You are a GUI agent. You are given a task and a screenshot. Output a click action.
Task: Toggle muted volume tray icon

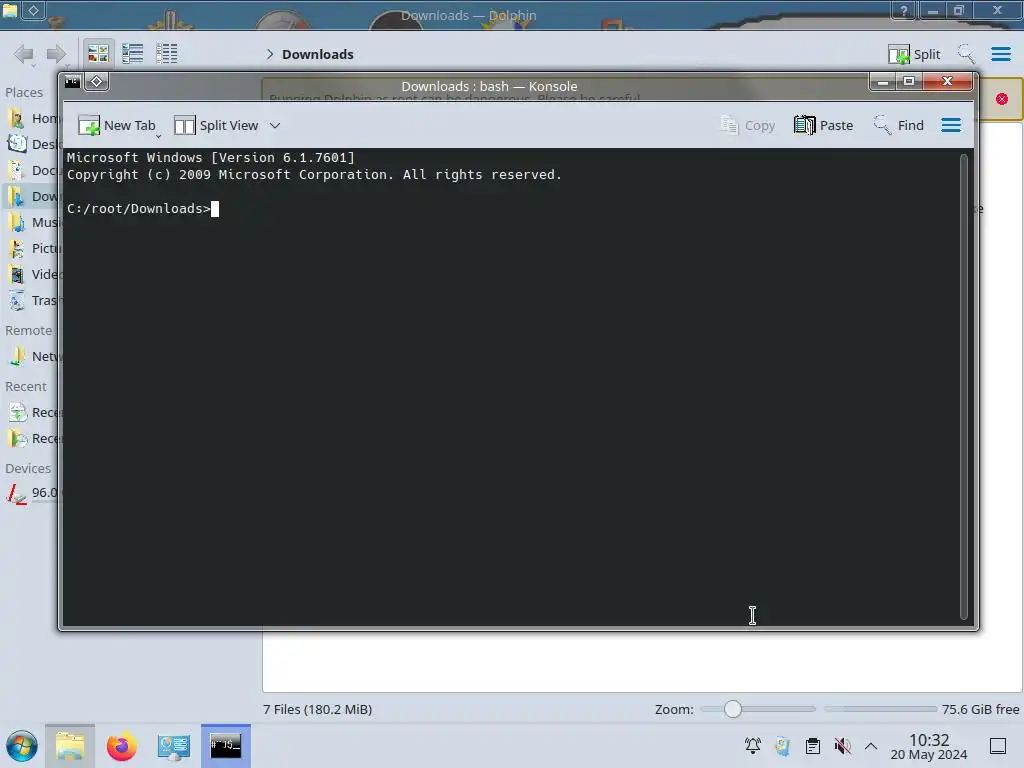click(842, 746)
